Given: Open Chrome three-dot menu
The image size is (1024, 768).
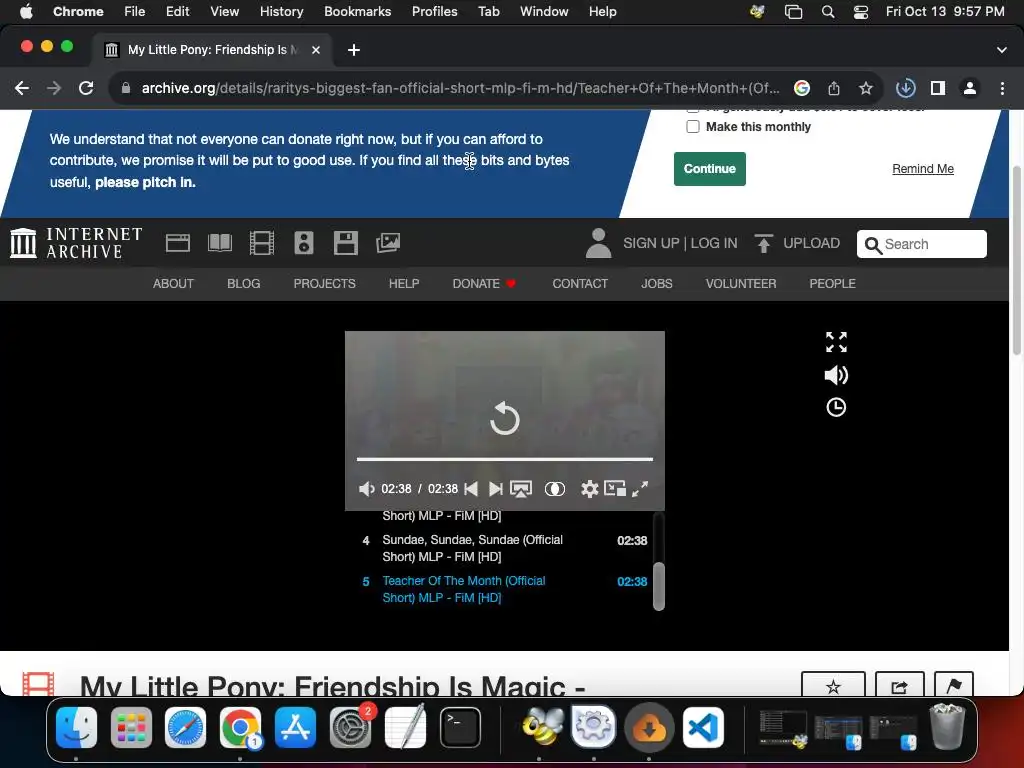Looking at the screenshot, I should point(1002,88).
